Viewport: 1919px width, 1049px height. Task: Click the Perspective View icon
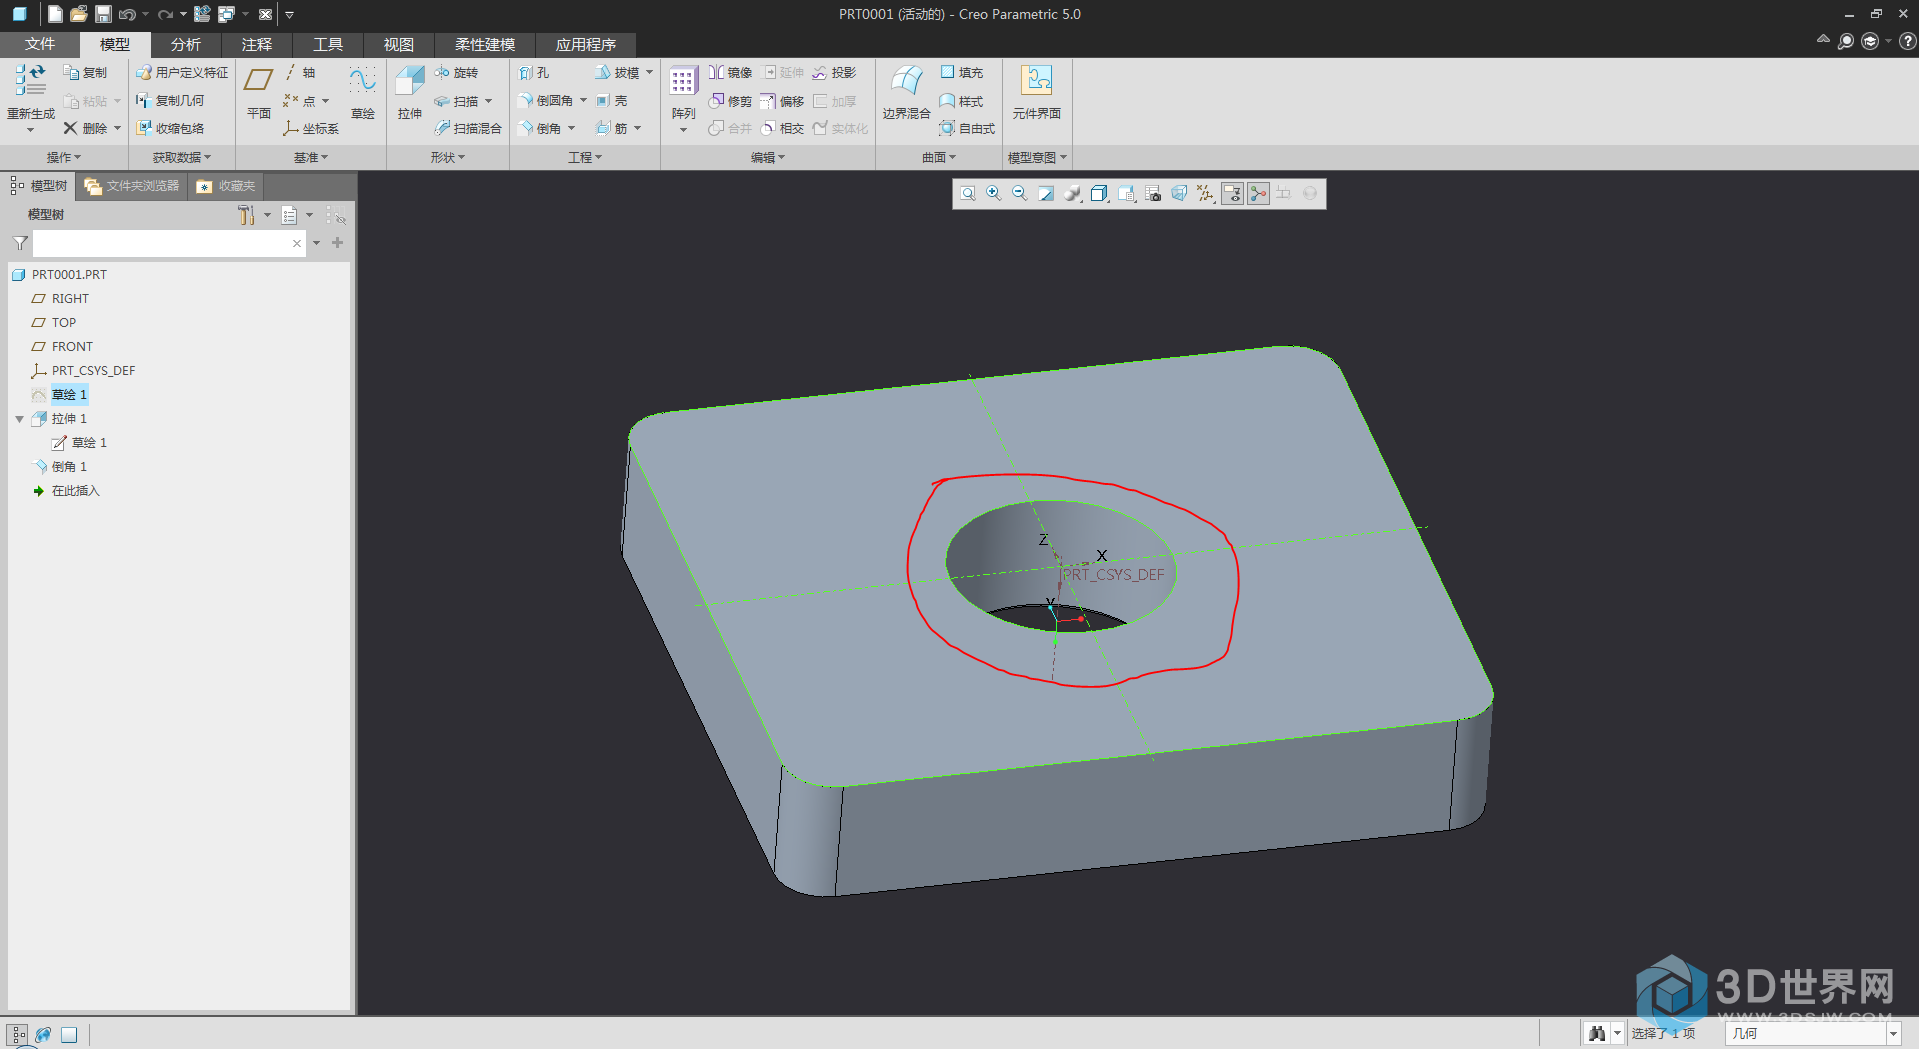(1180, 194)
